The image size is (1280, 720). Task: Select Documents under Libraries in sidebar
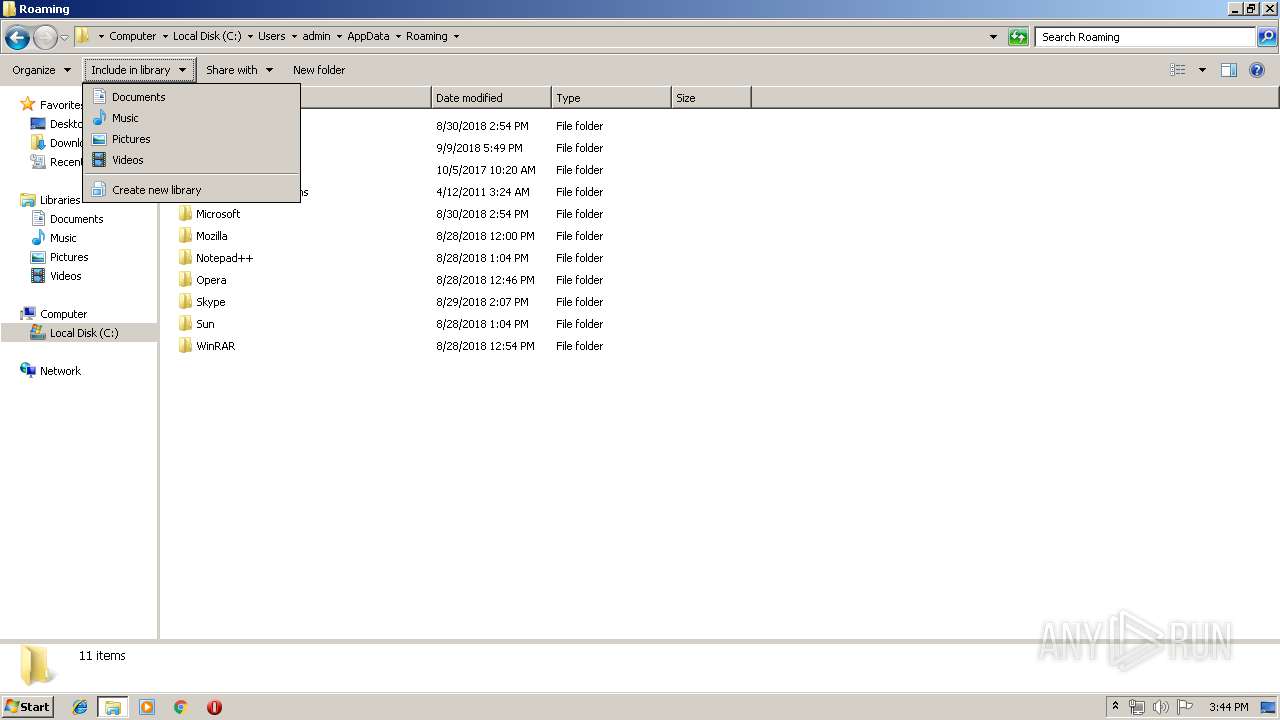point(76,219)
